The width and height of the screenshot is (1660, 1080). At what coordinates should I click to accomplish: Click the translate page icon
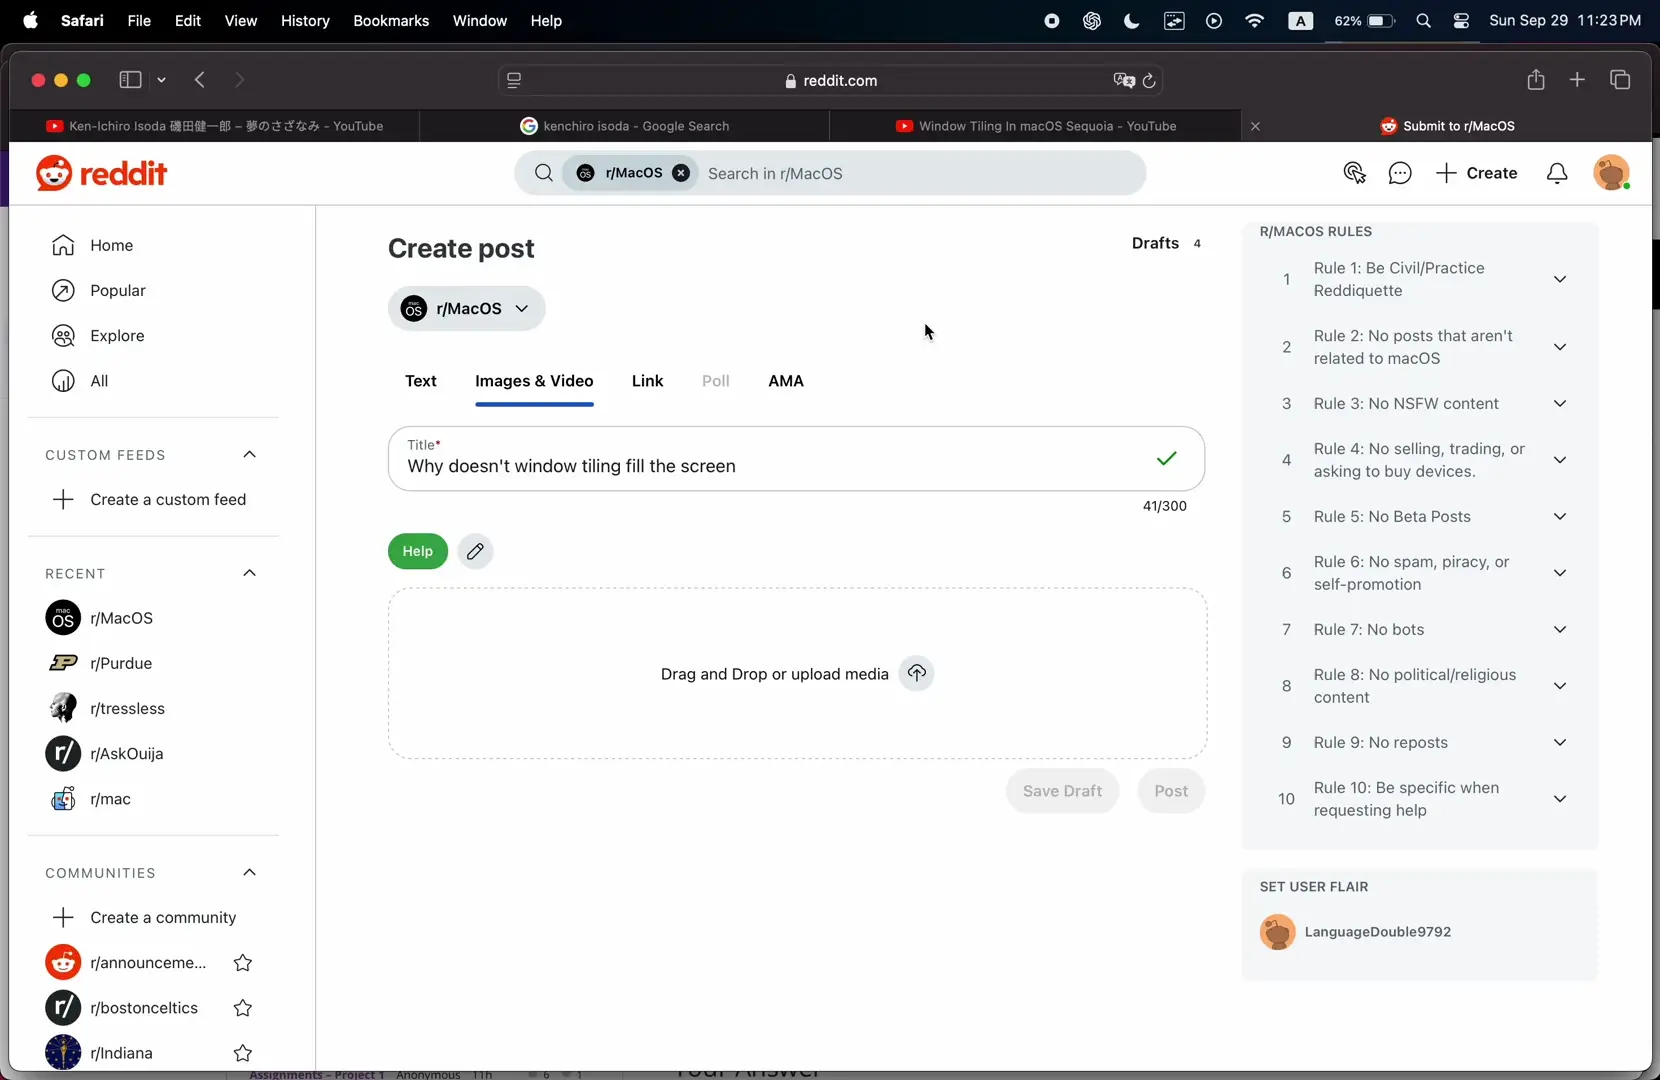tap(1124, 81)
